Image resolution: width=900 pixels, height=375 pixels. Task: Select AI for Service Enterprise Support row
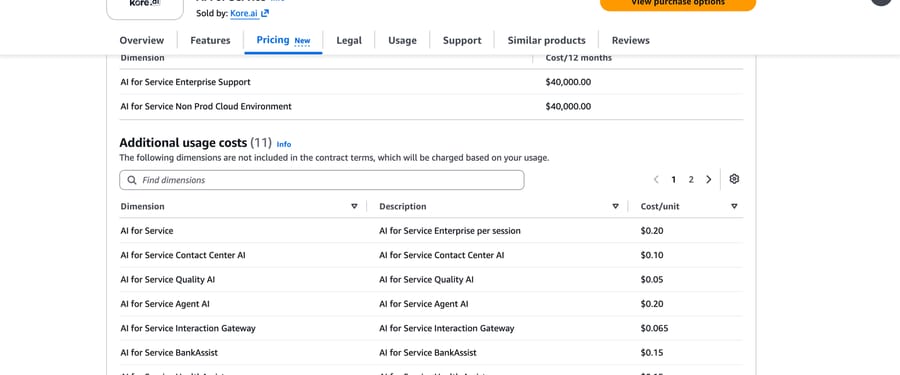(x=431, y=82)
